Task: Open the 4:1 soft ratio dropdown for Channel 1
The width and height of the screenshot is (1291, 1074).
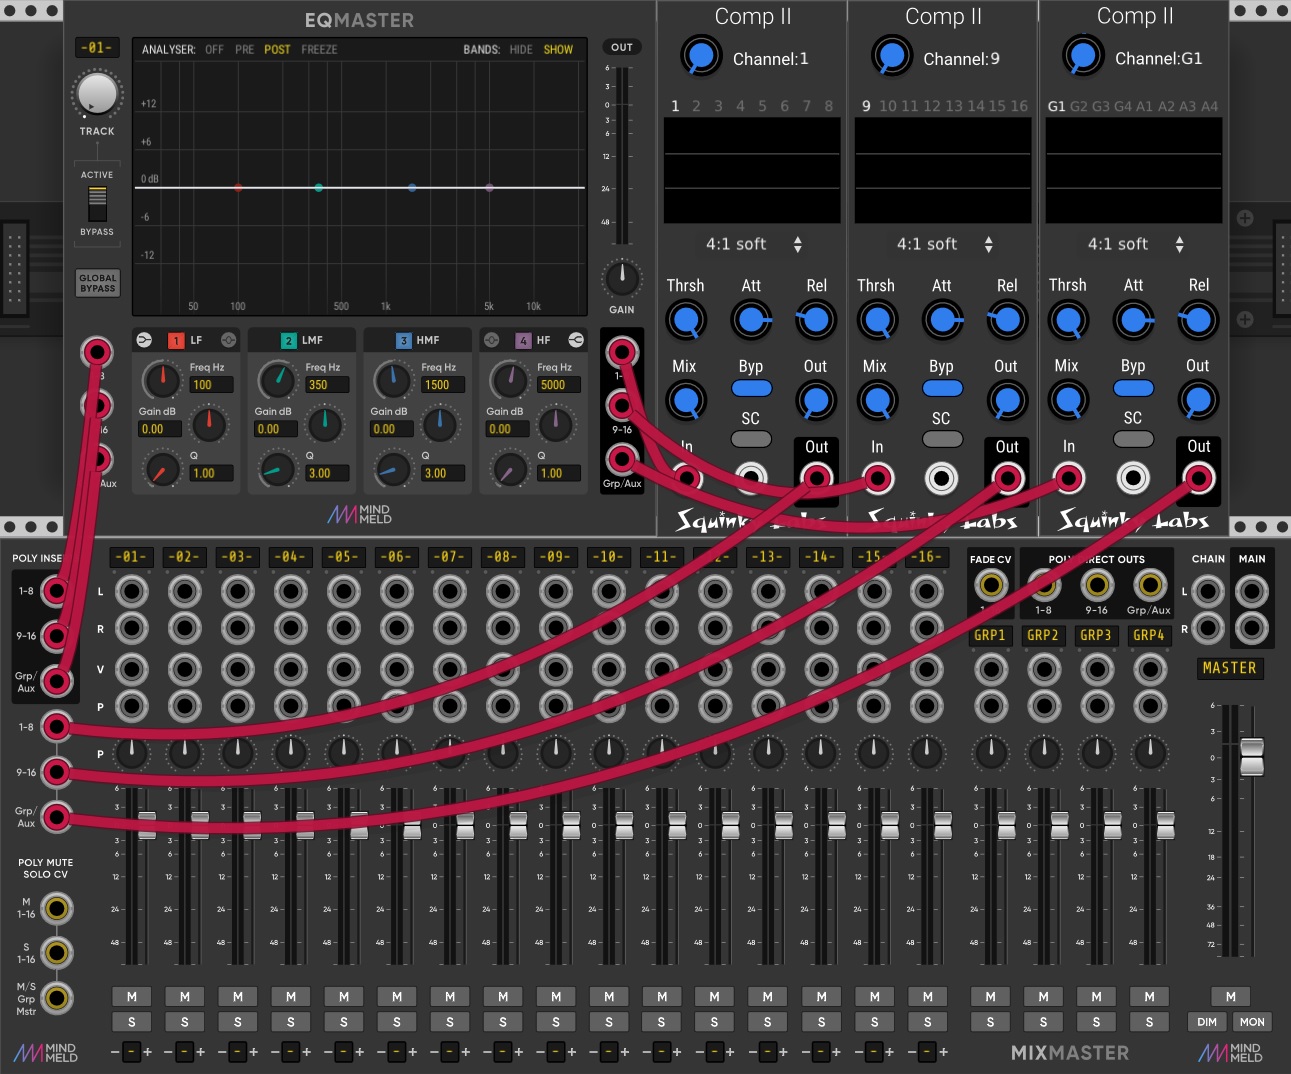Action: 753,244
